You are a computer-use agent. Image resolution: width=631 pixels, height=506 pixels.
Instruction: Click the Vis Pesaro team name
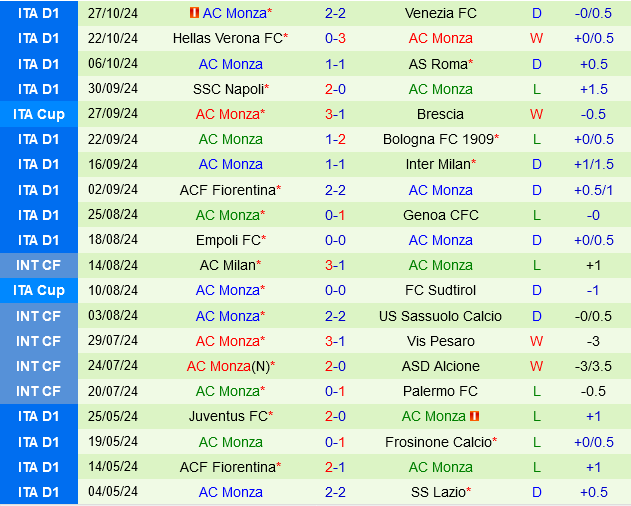point(440,341)
